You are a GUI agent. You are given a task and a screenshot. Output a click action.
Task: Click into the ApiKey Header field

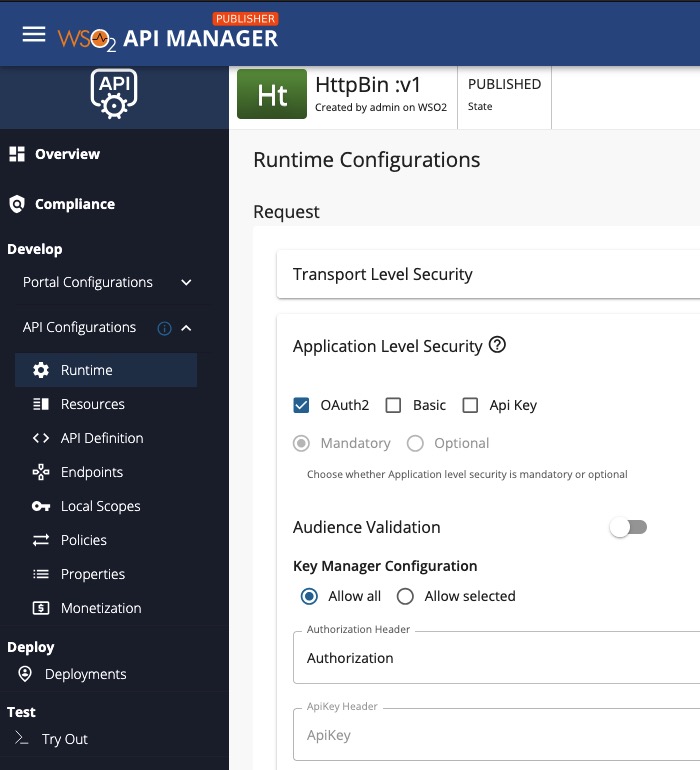[496, 735]
